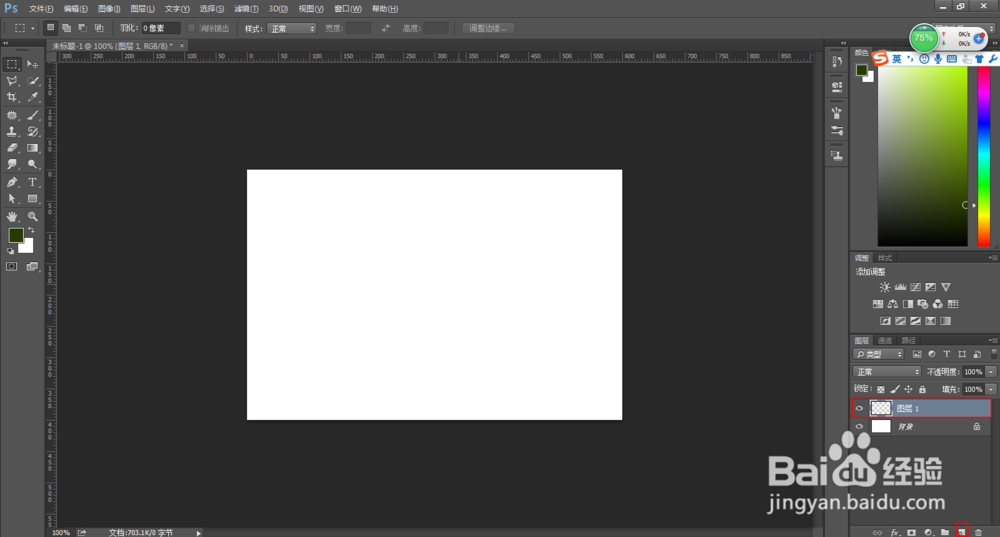The image size is (1000, 537).
Task: Select the Pen tool
Action: [12, 182]
